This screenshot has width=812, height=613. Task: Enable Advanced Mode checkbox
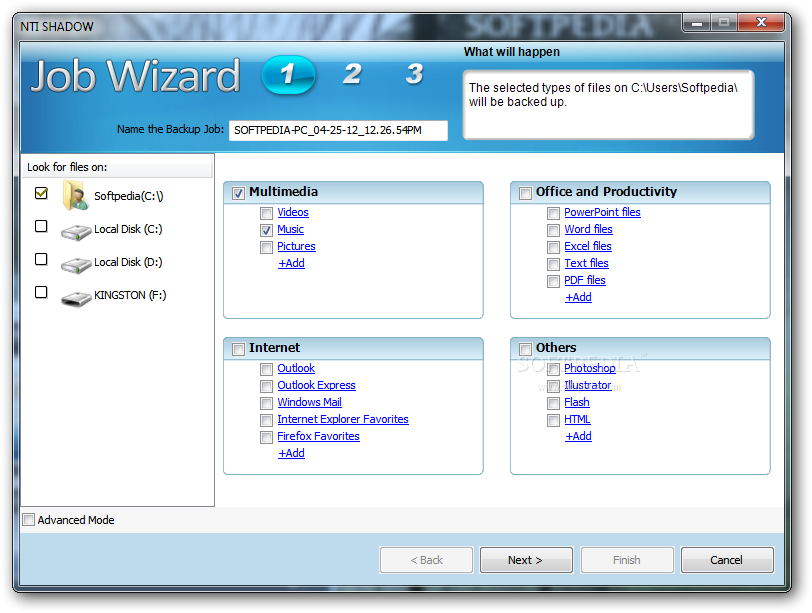(28, 519)
